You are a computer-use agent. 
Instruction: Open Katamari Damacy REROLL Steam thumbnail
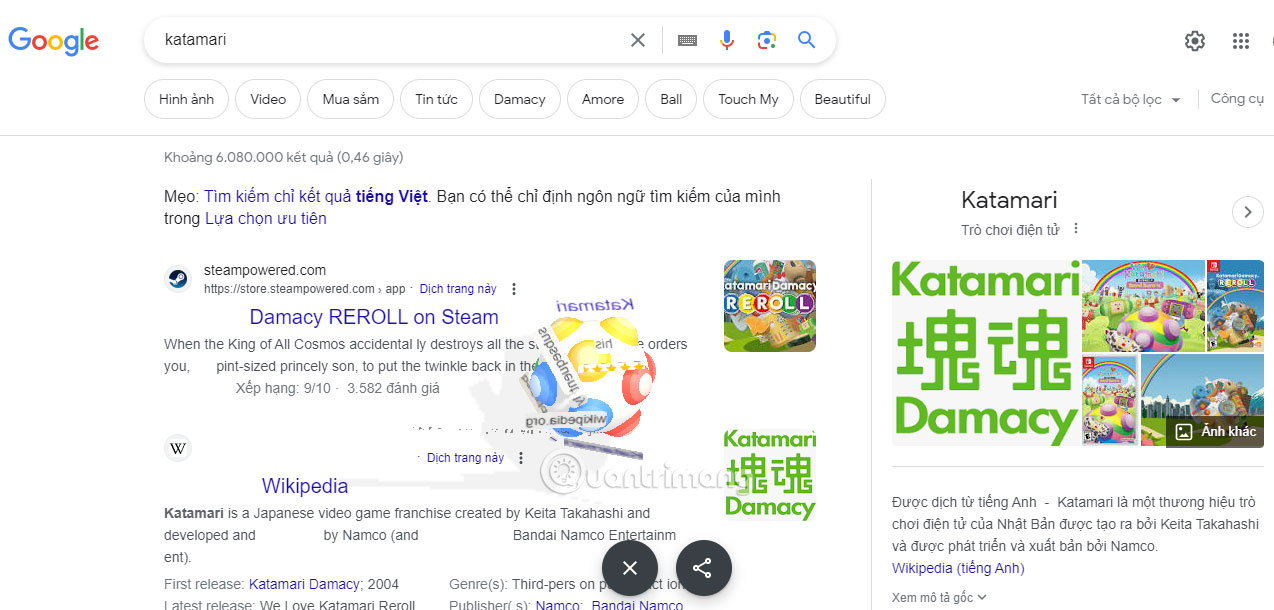[x=770, y=306]
